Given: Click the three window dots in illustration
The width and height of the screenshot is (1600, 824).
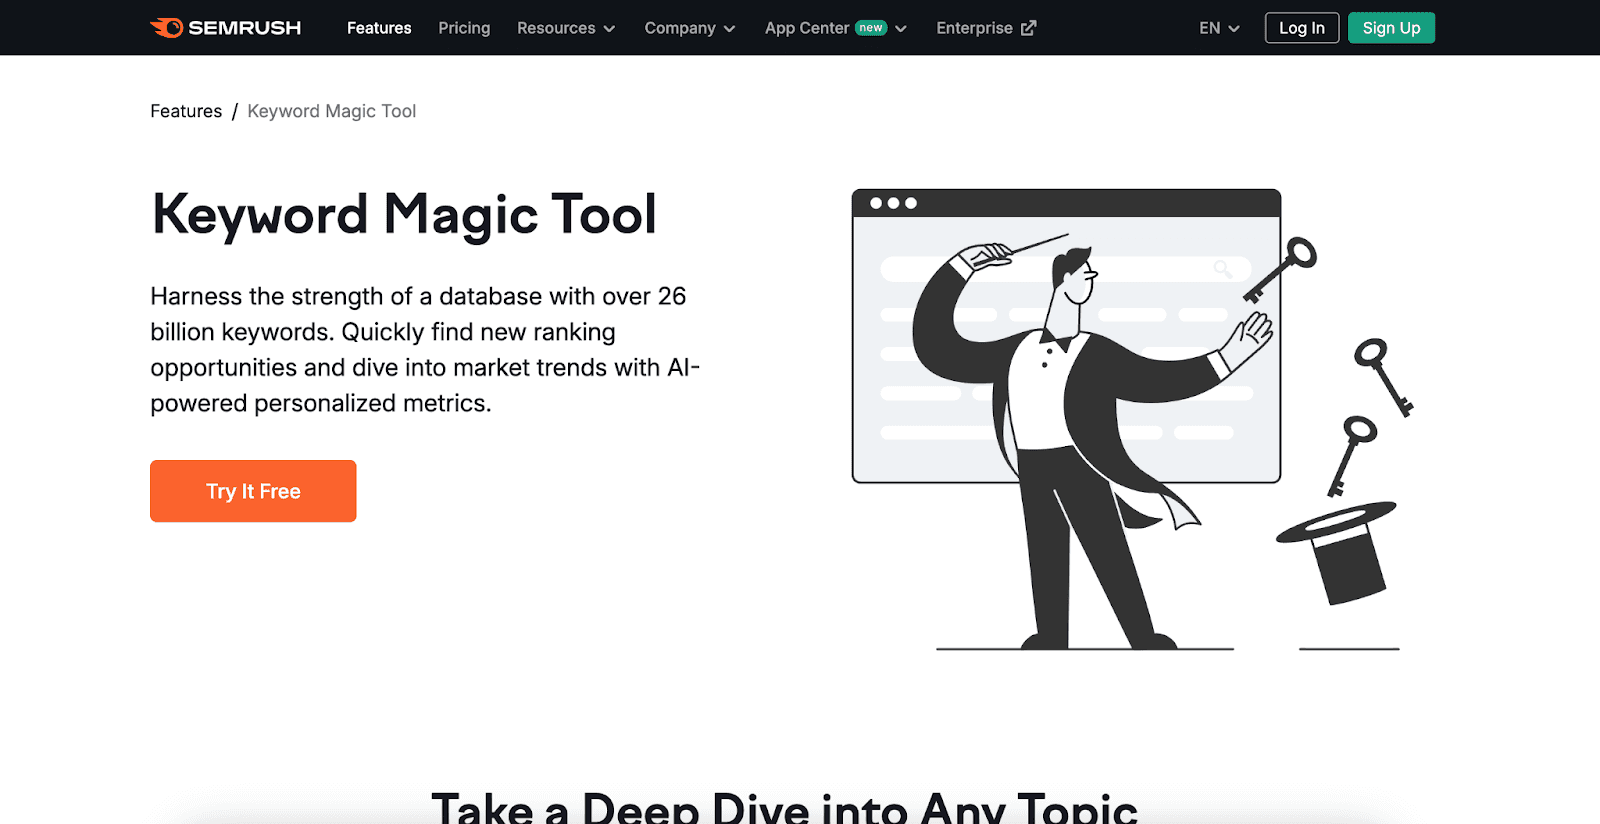Looking at the screenshot, I should coord(893,203).
